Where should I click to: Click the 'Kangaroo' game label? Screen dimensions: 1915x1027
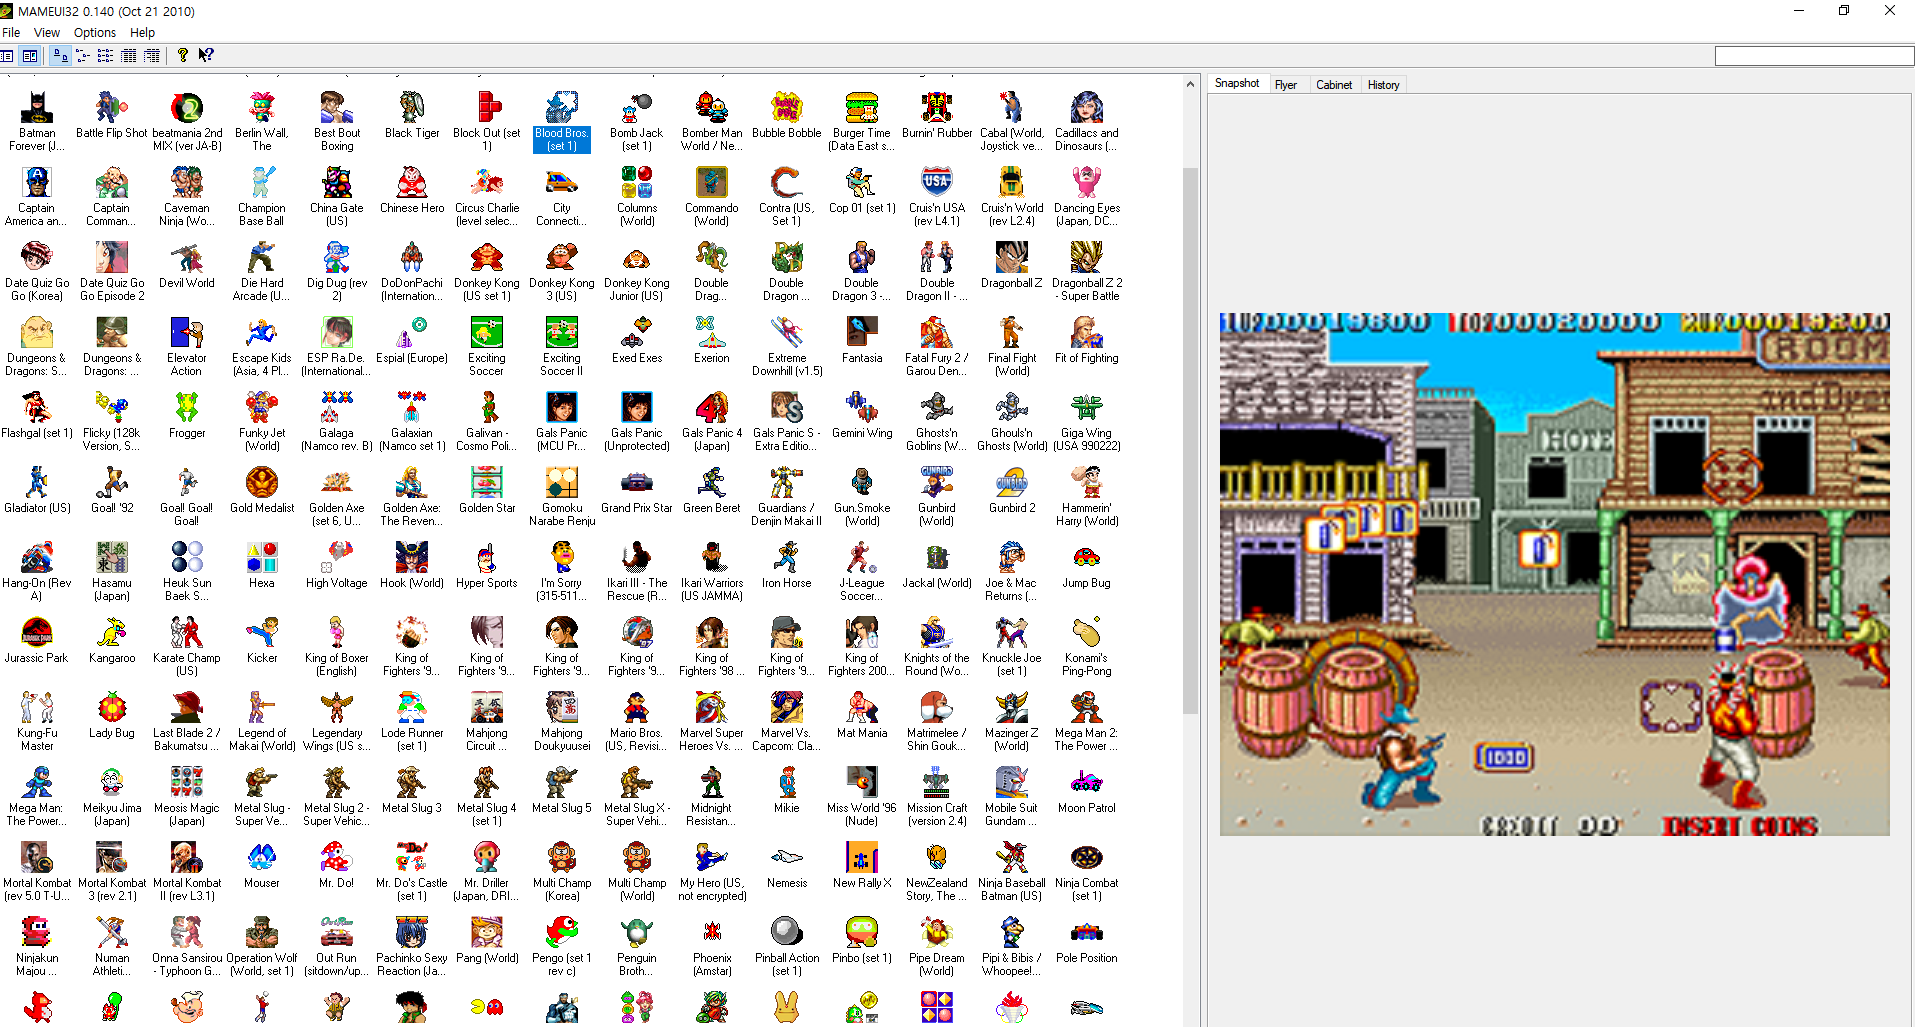tap(112, 658)
